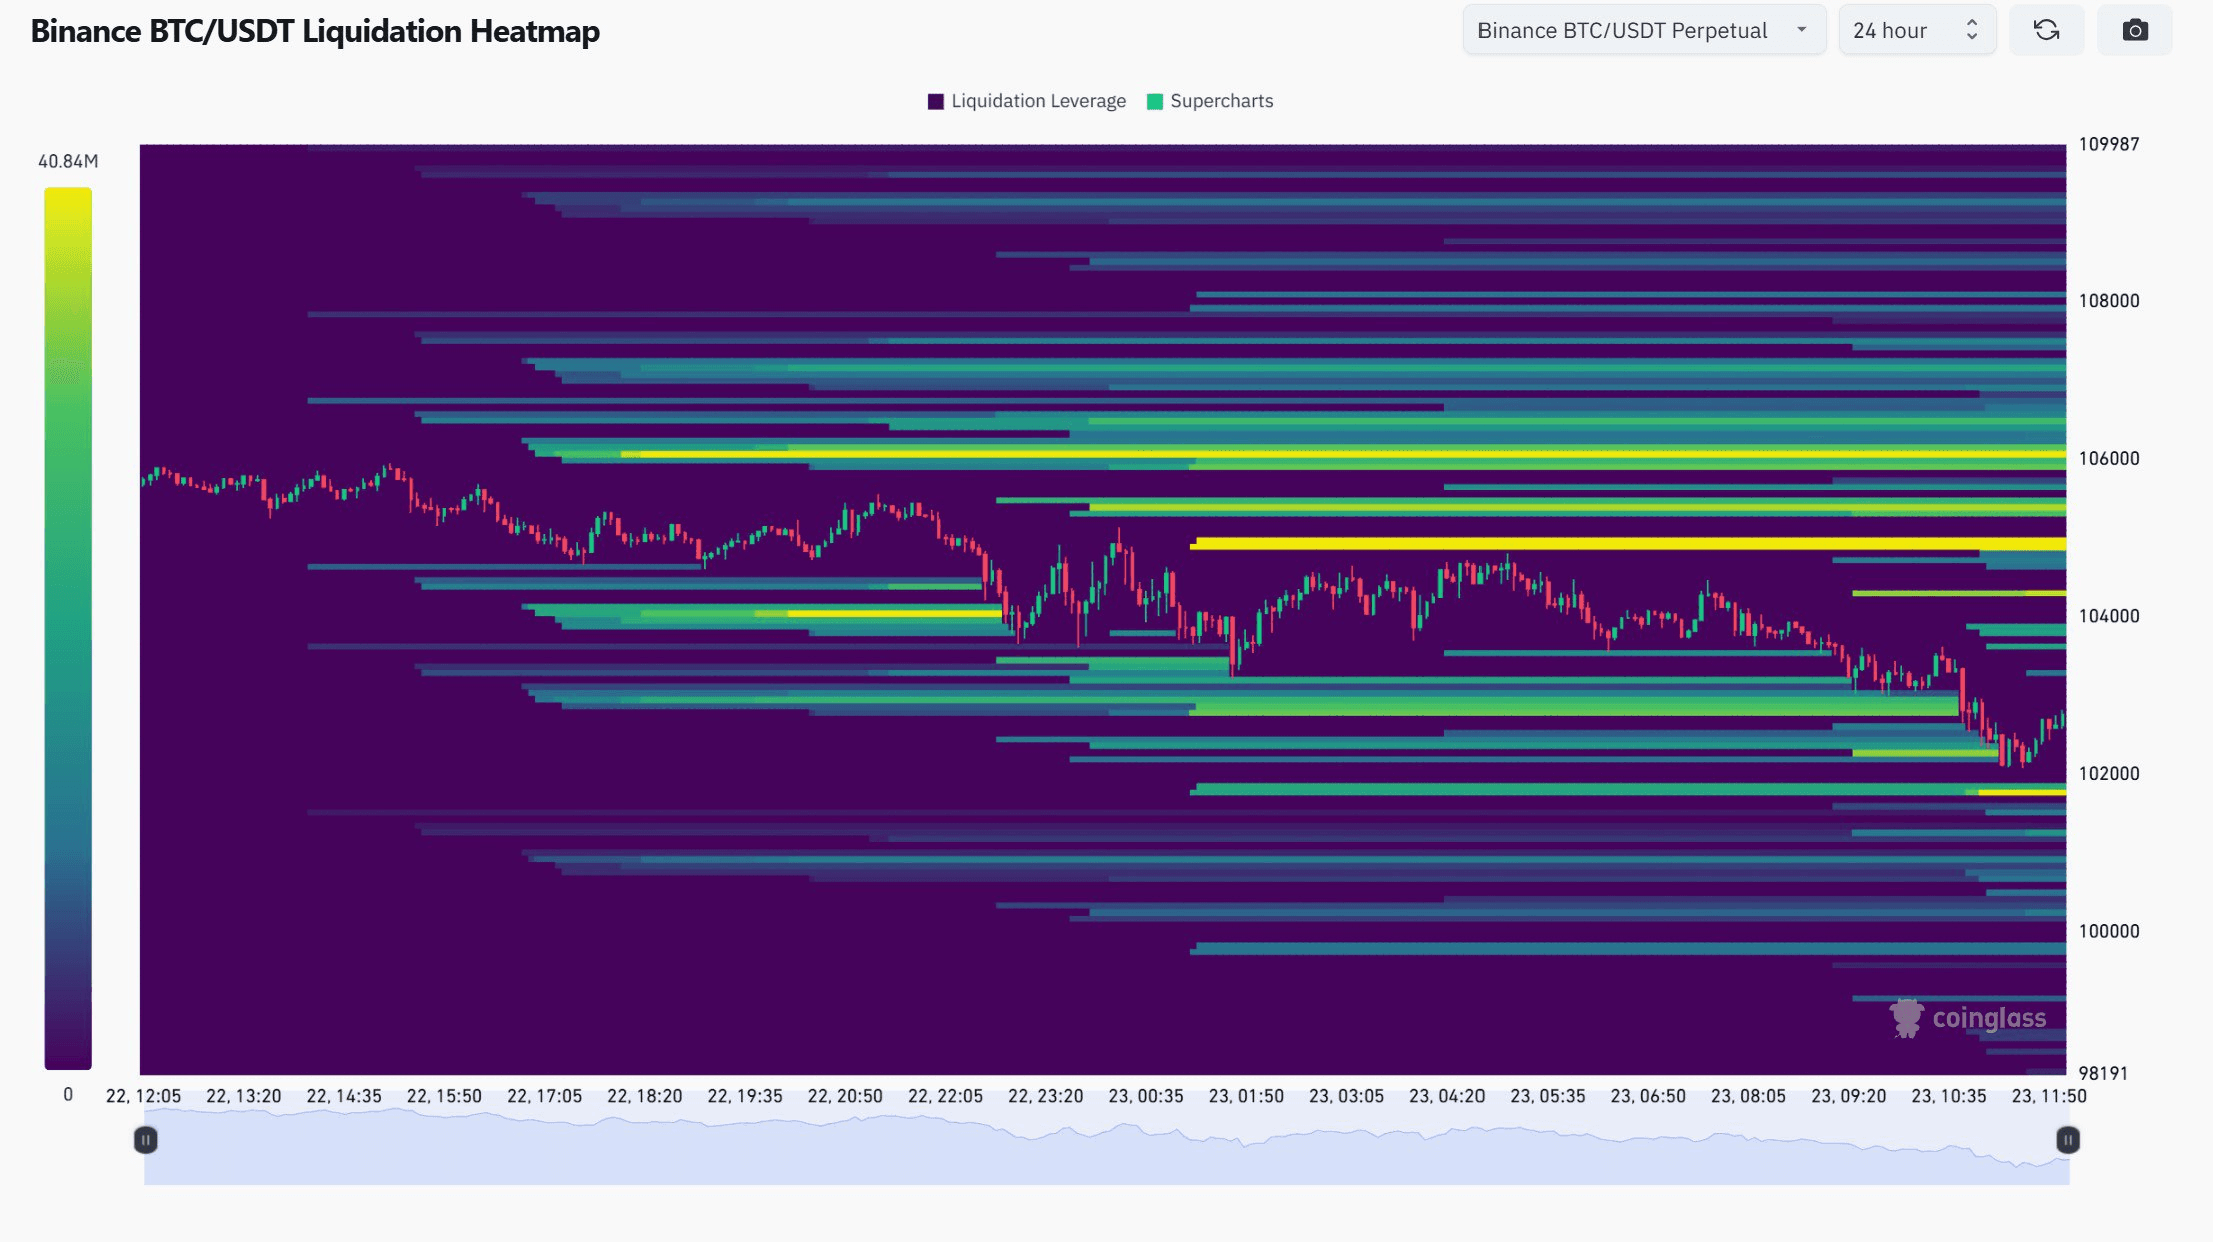This screenshot has height=1242, width=2213.
Task: Click the 22, 13:20 time axis label
Action: pyautogui.click(x=244, y=1096)
